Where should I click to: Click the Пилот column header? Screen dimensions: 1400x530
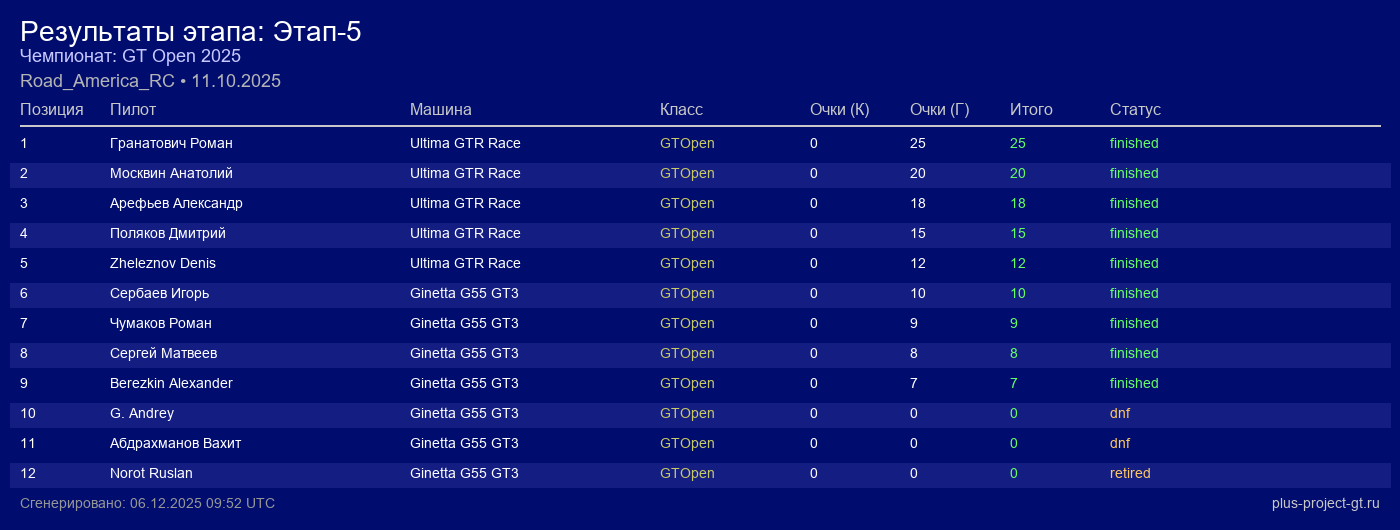tap(133, 109)
